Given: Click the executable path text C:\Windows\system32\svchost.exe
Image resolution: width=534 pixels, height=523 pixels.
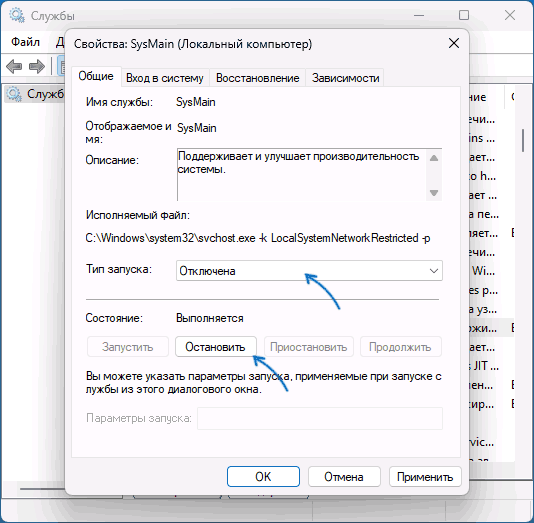Looking at the screenshot, I should click(170, 238).
